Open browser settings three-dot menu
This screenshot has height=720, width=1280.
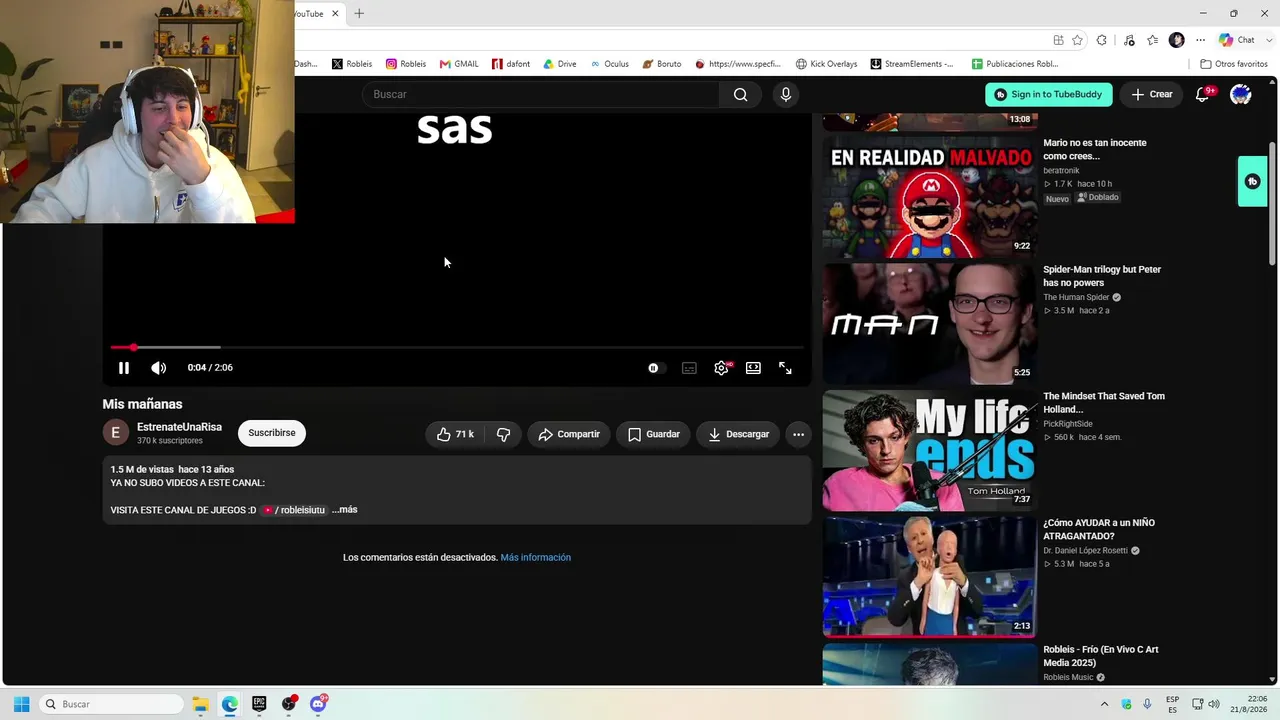(x=1201, y=40)
